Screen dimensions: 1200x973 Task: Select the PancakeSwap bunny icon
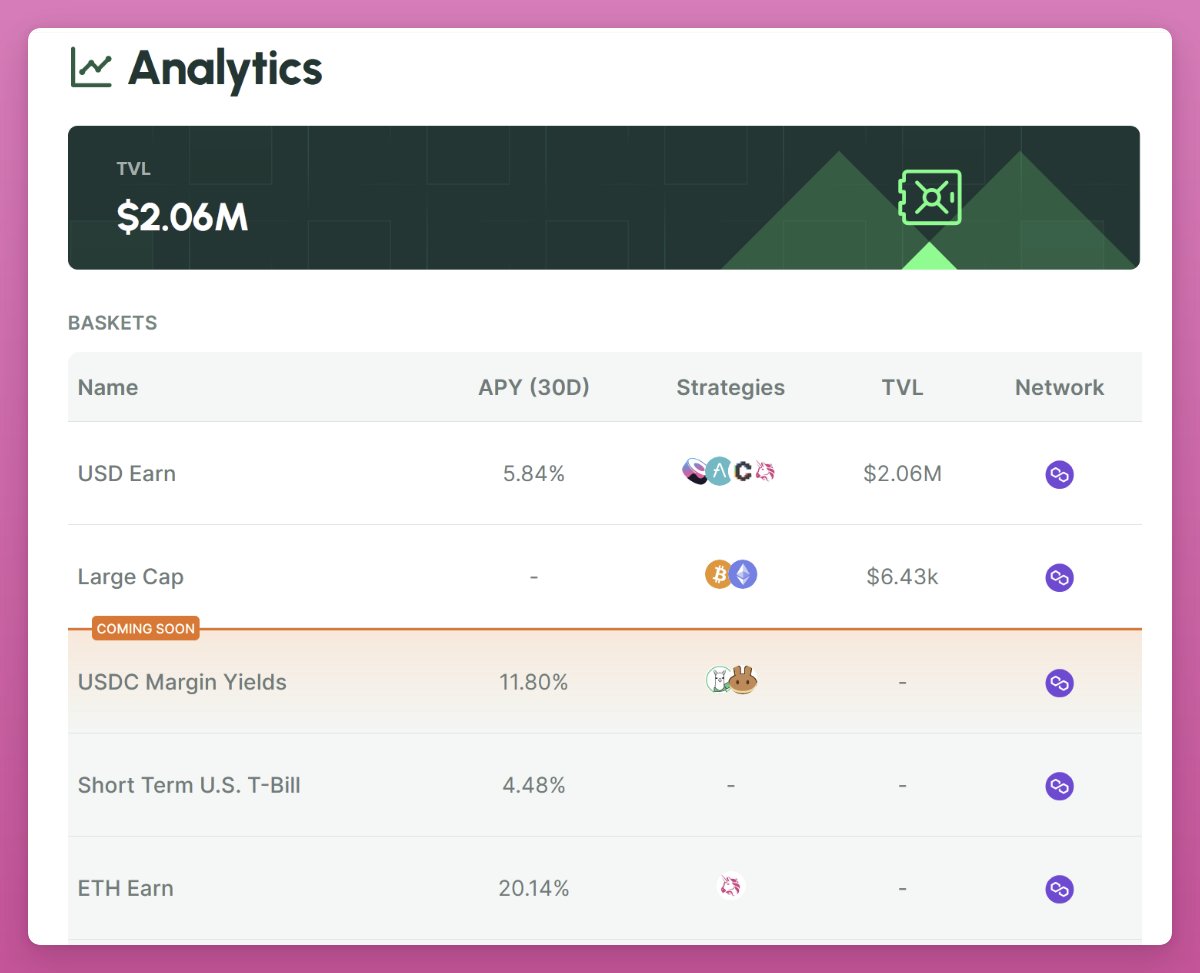click(742, 681)
